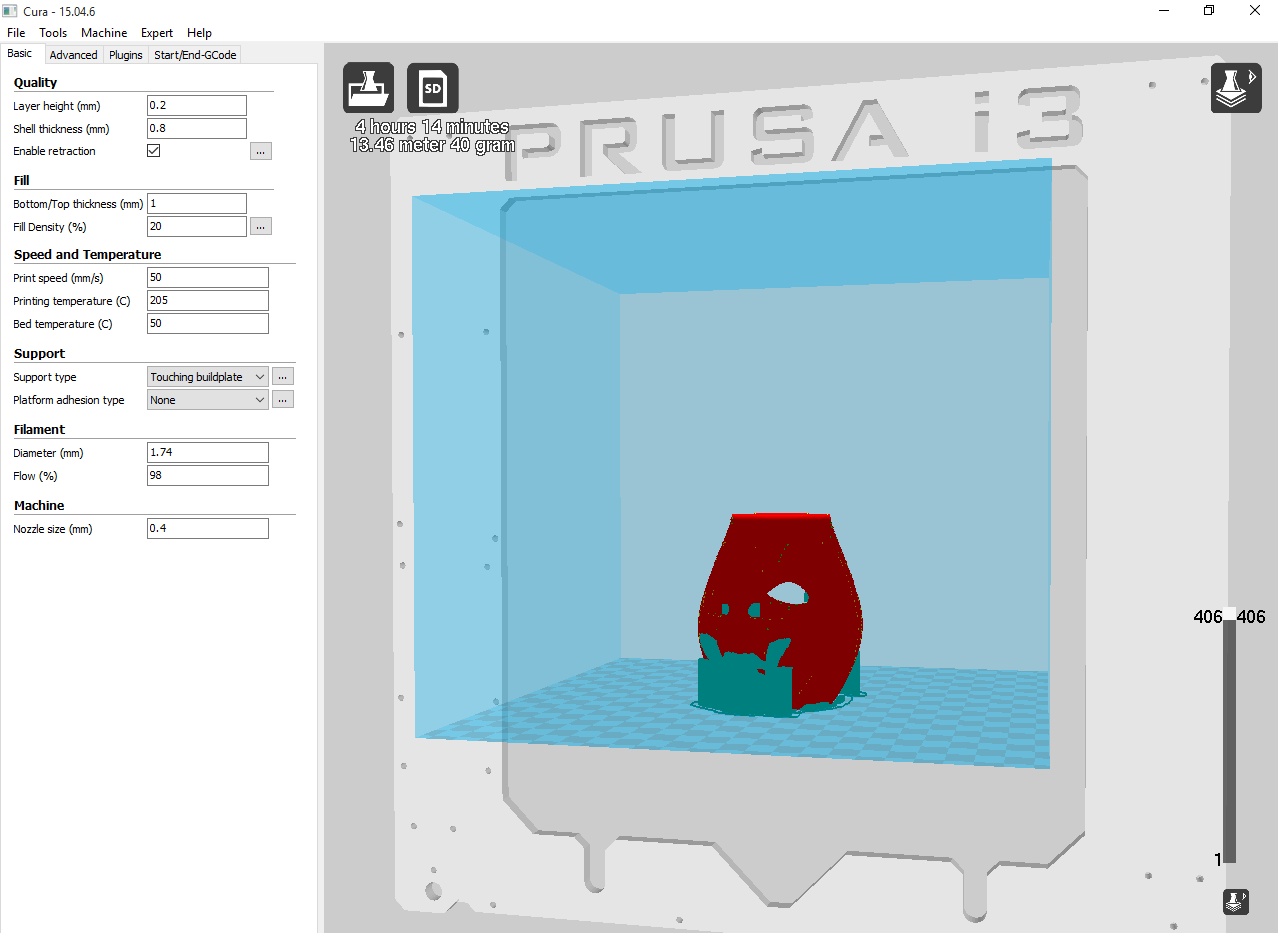Select the red vase model in viewport
This screenshot has width=1278, height=933.
(x=780, y=612)
